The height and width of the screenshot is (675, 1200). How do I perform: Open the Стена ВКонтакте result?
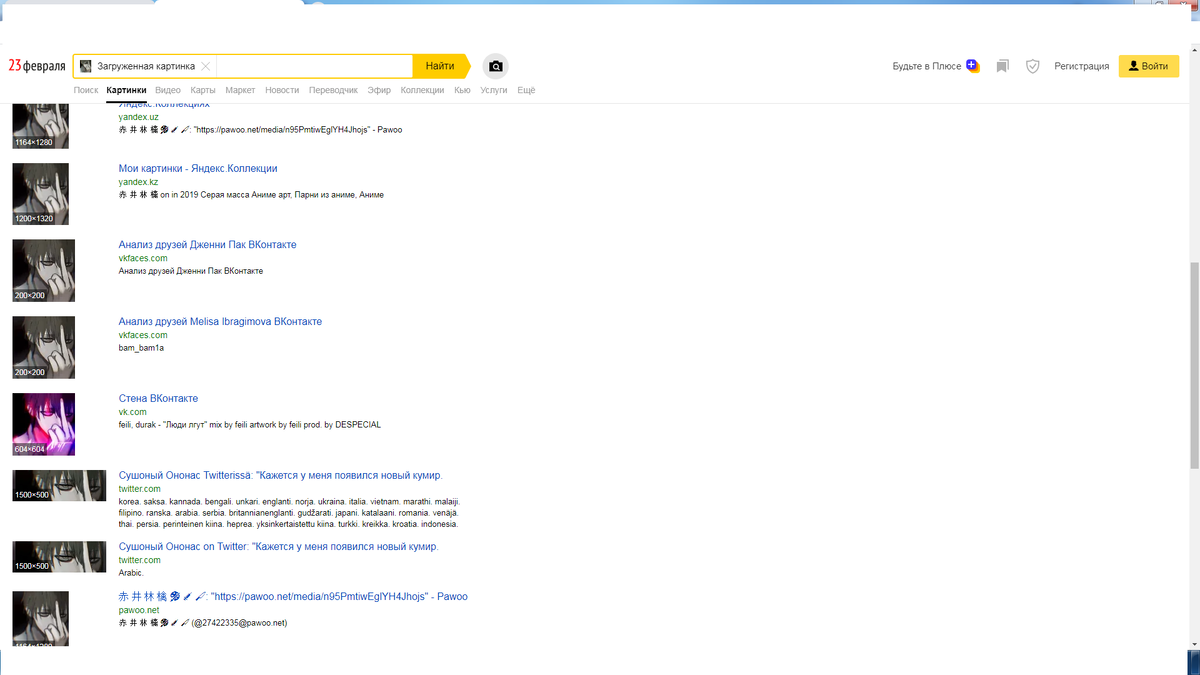(x=158, y=398)
